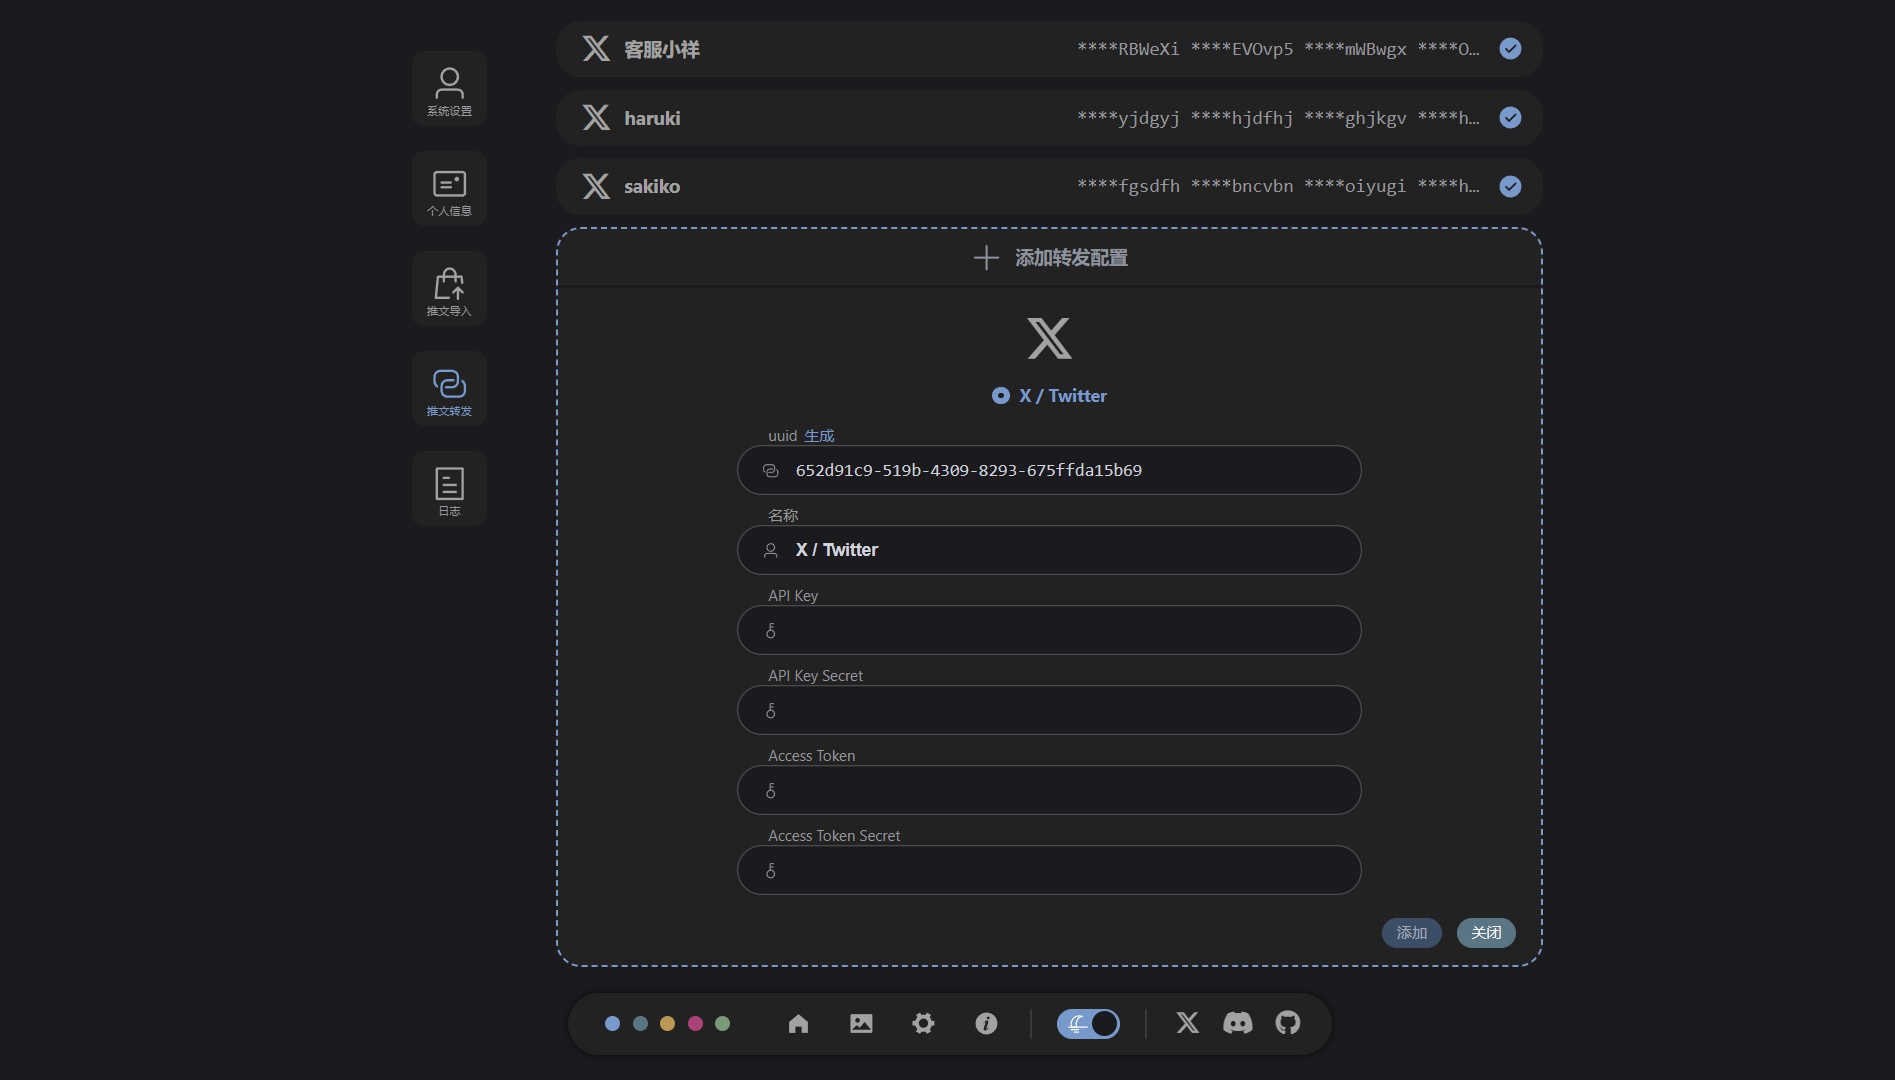The width and height of the screenshot is (1895, 1080).
Task: Open the image gallery icon in dock
Action: pos(861,1023)
